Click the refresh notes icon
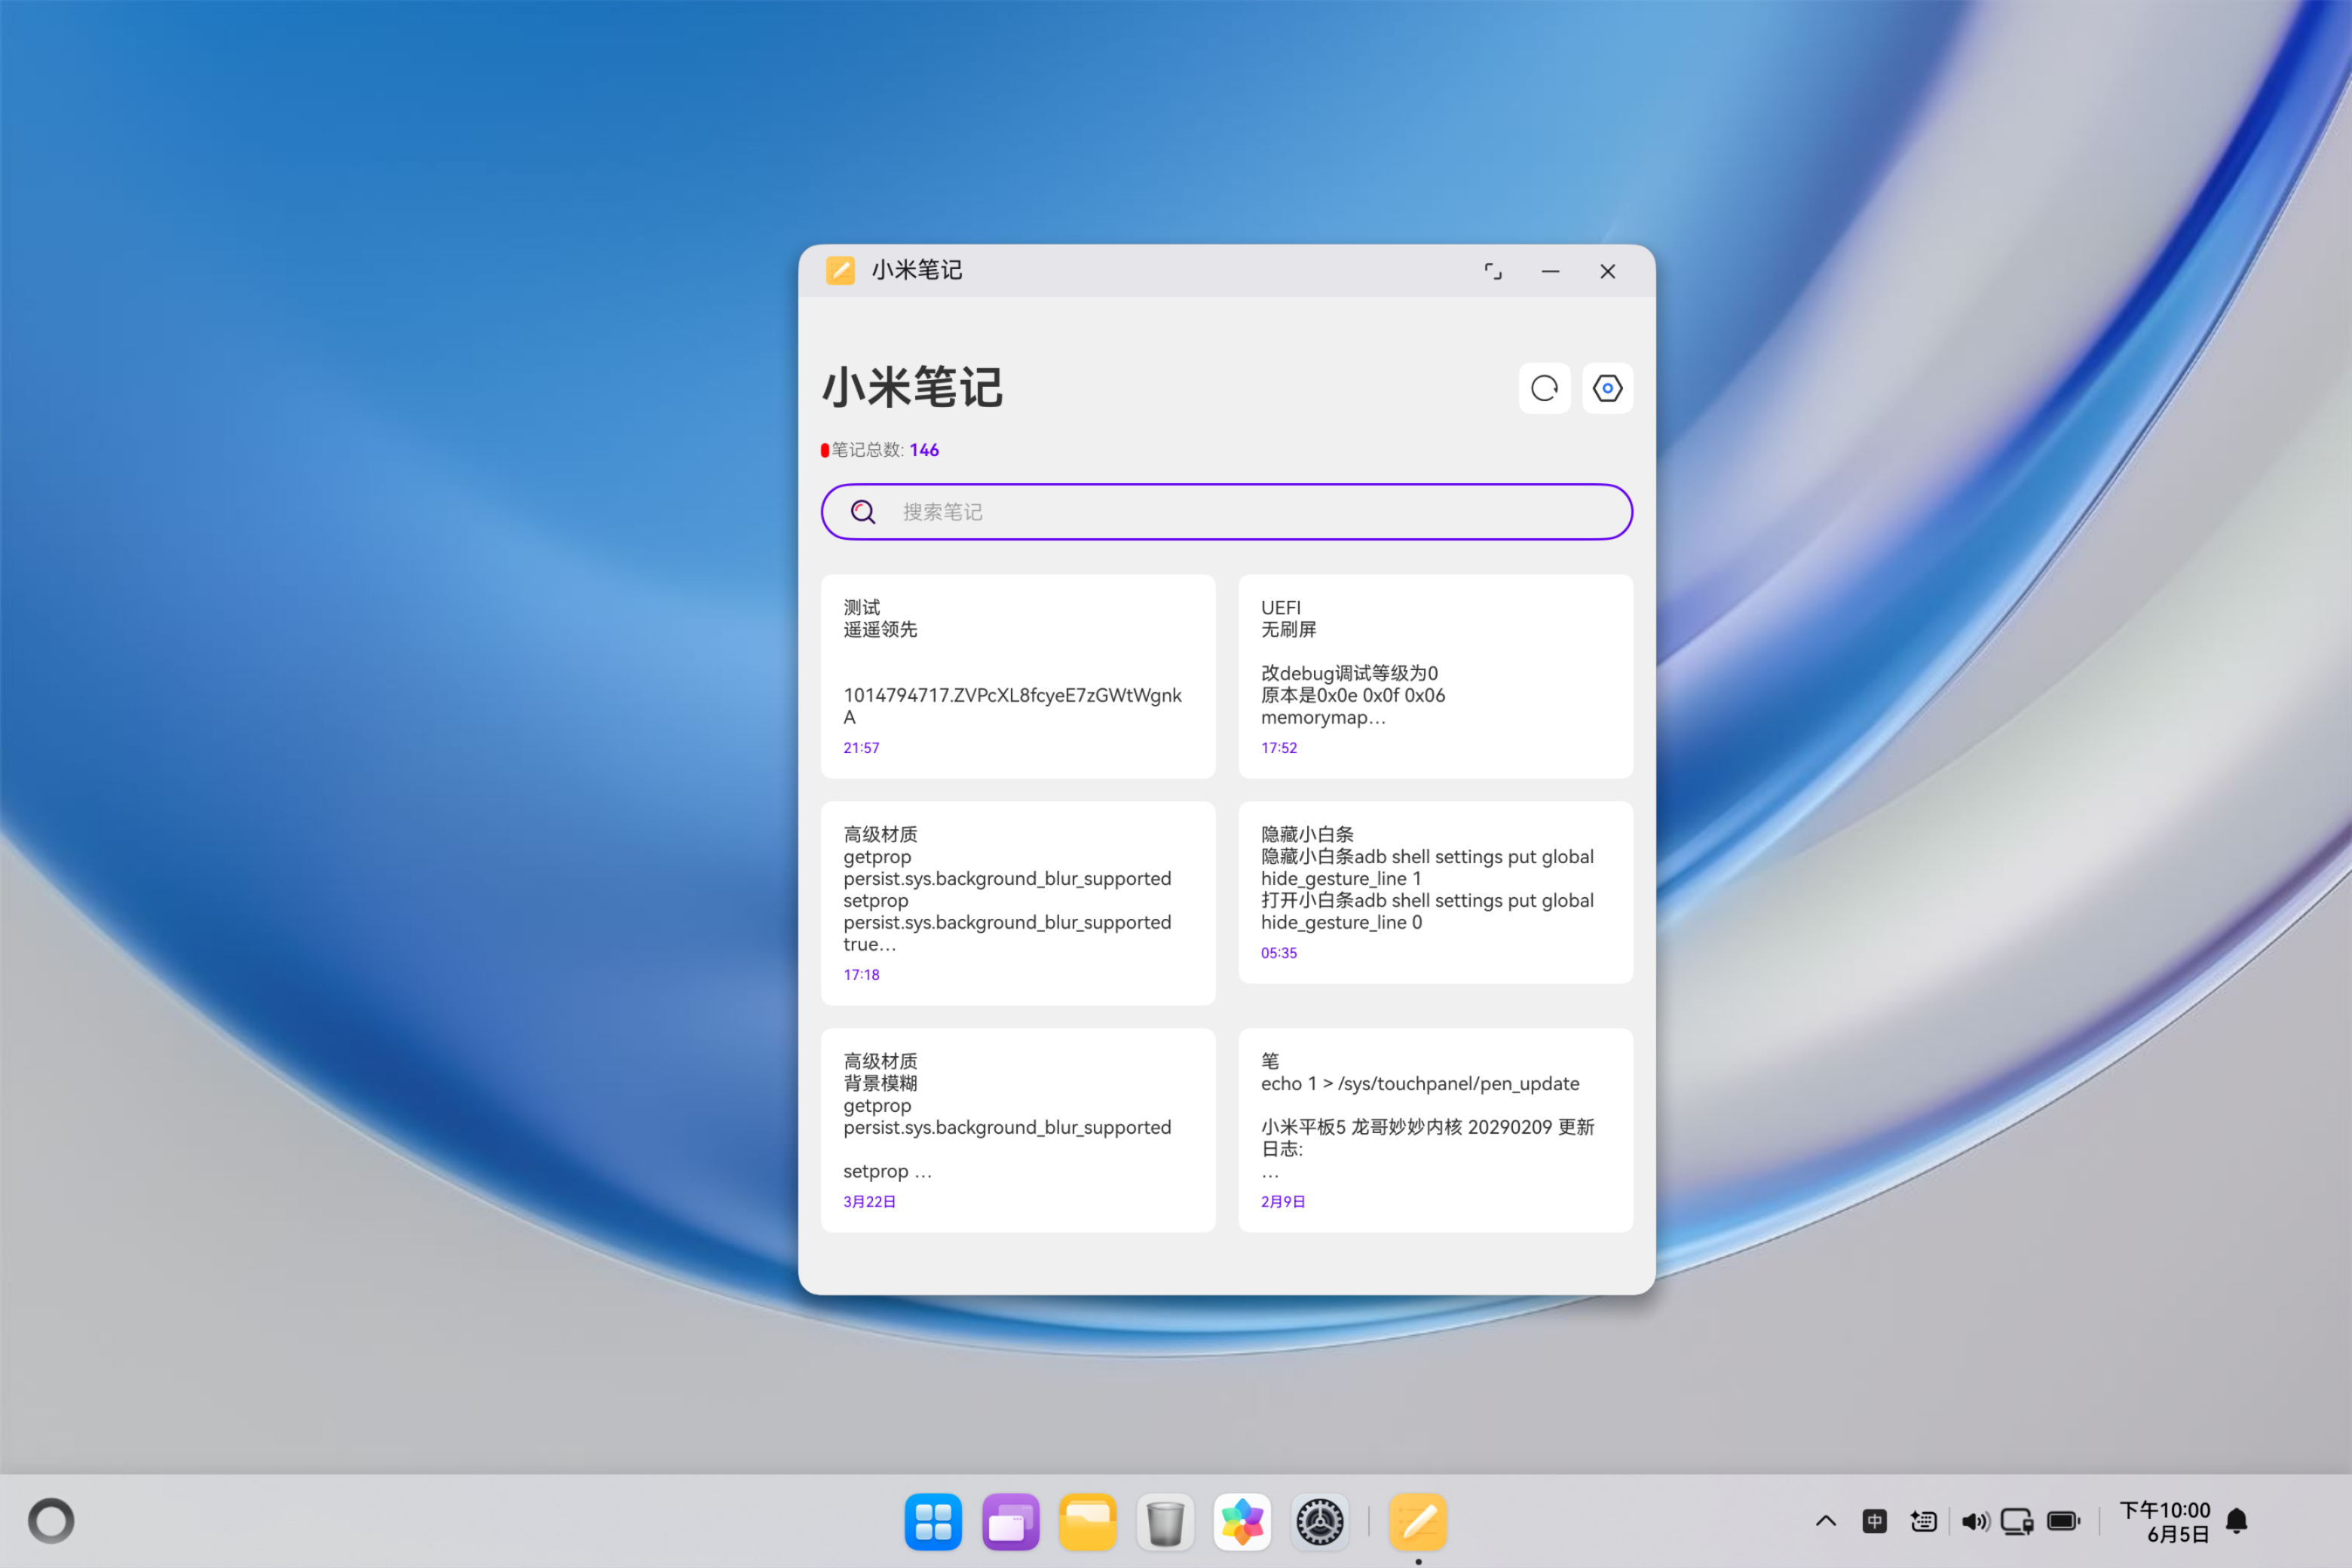This screenshot has width=2352, height=1568. [1544, 388]
